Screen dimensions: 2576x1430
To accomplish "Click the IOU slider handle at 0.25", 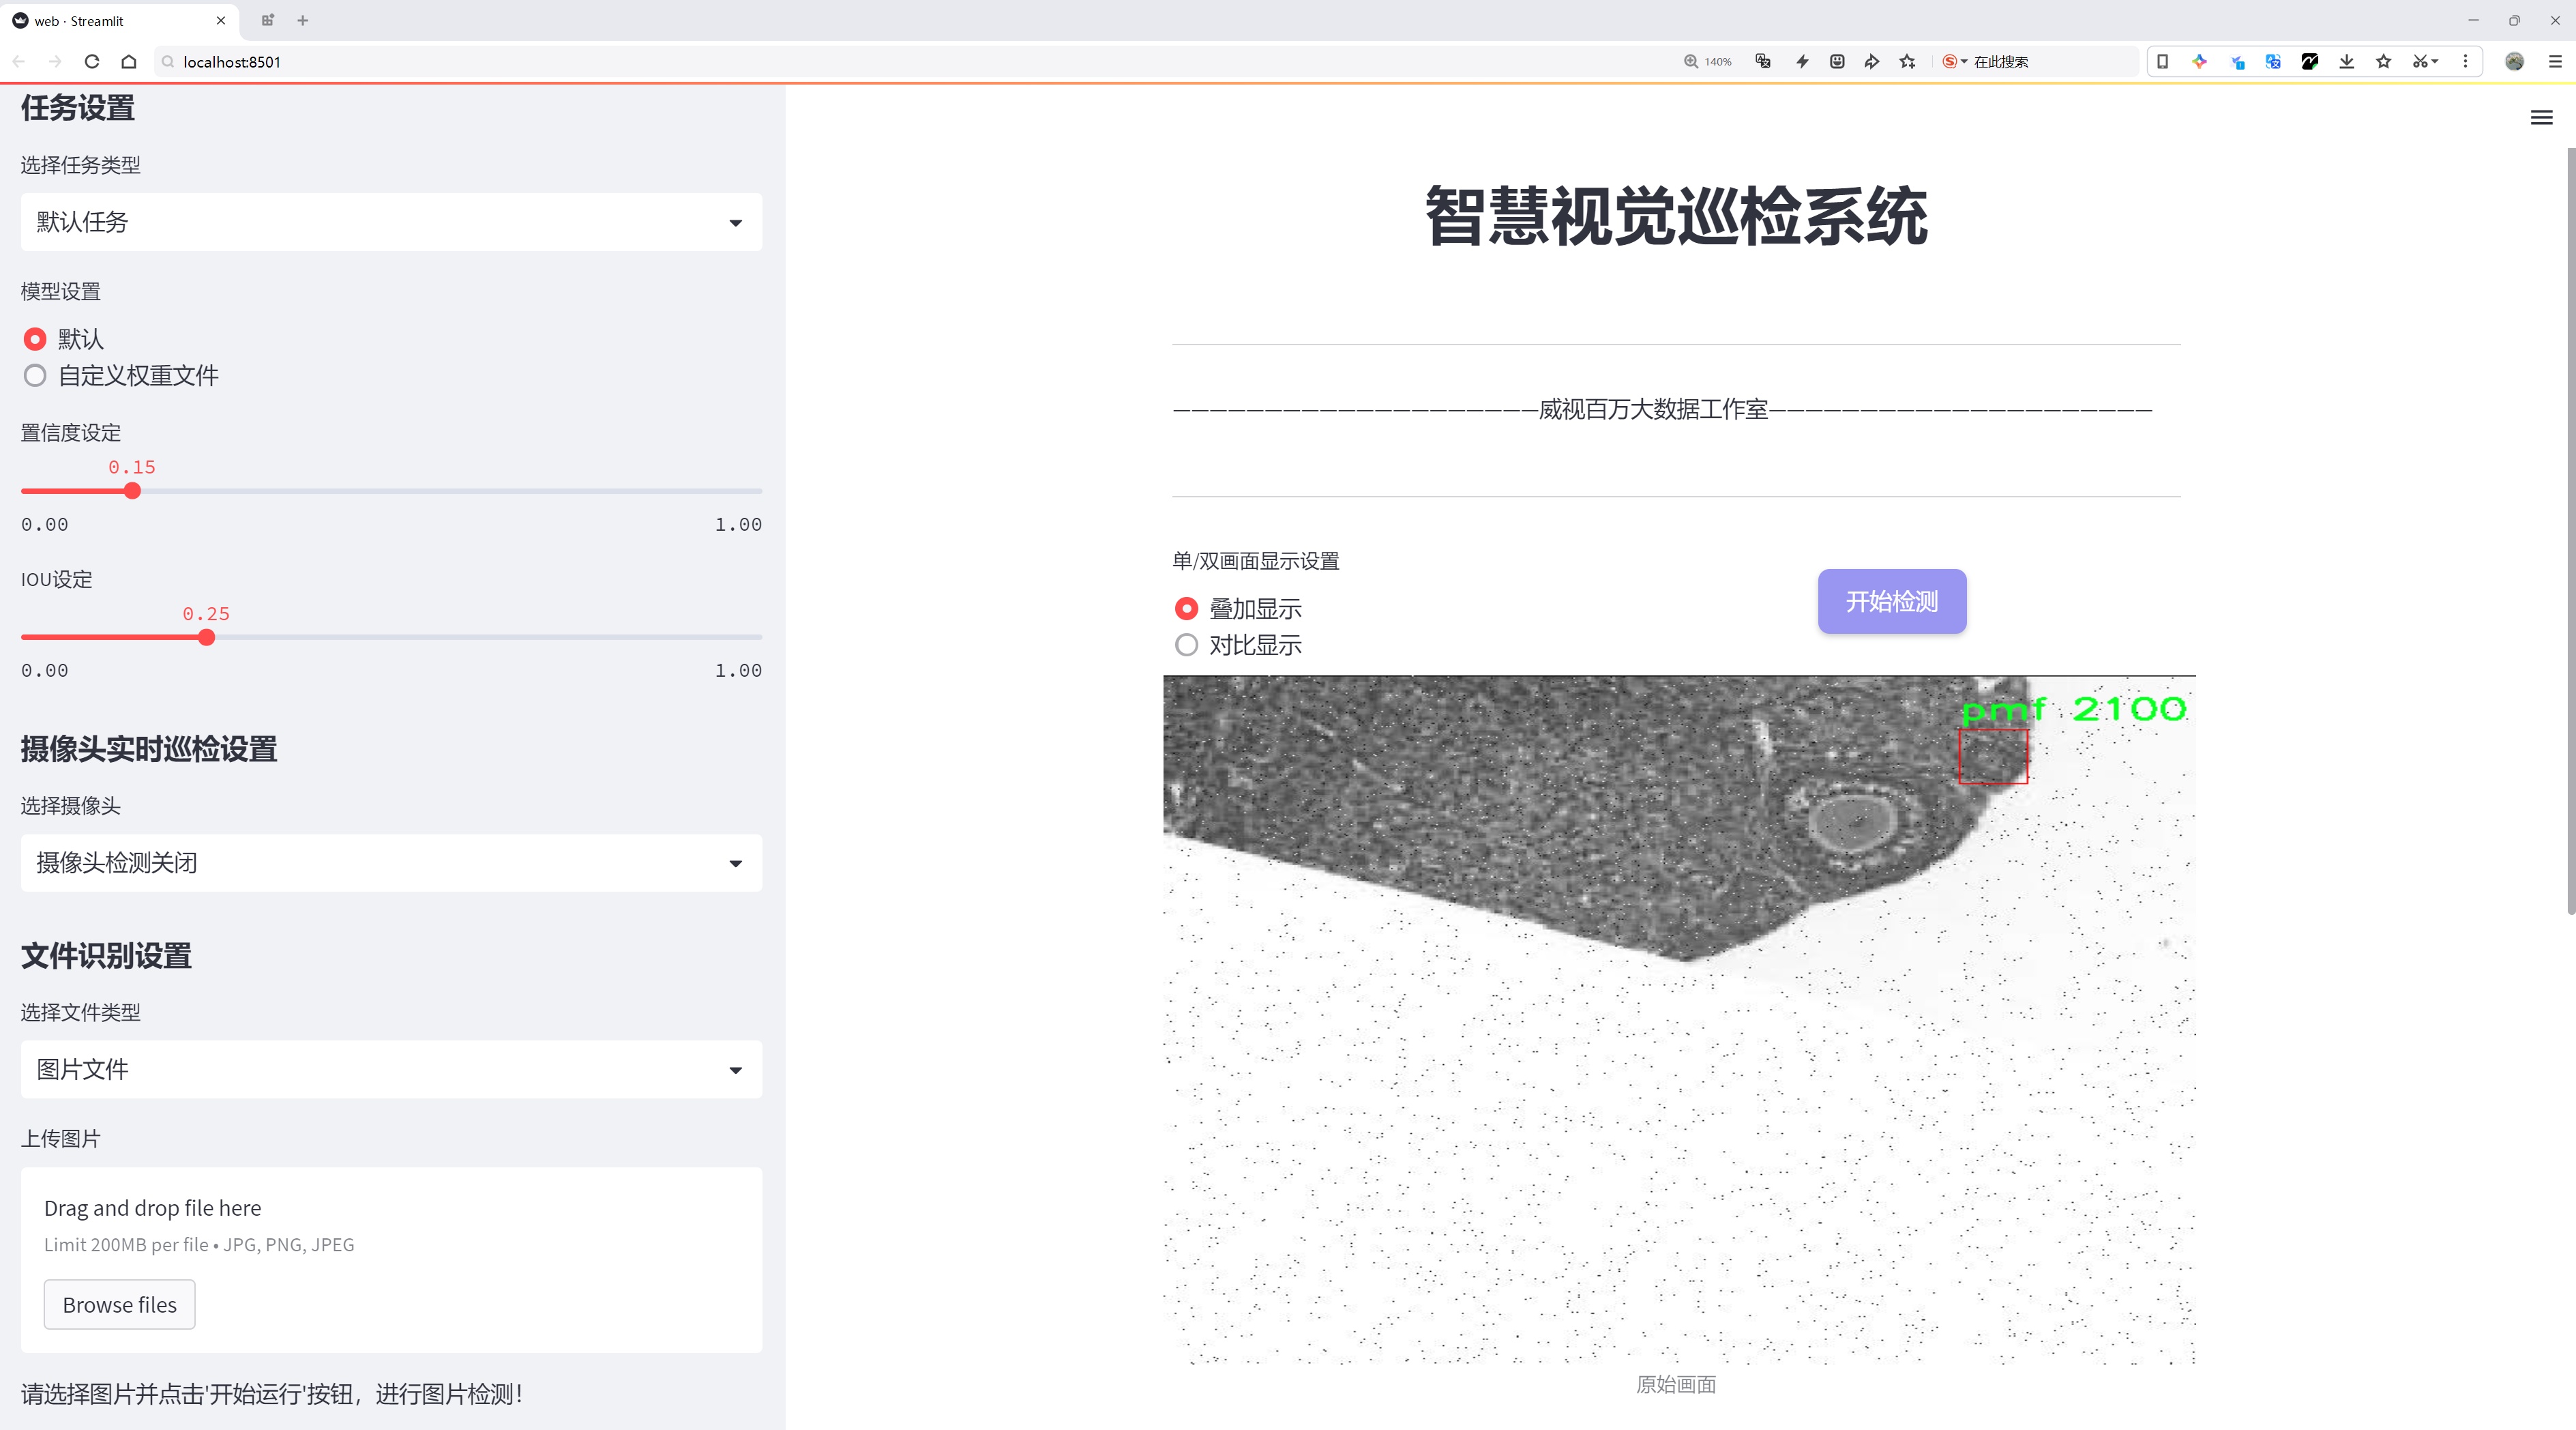I will [x=206, y=637].
